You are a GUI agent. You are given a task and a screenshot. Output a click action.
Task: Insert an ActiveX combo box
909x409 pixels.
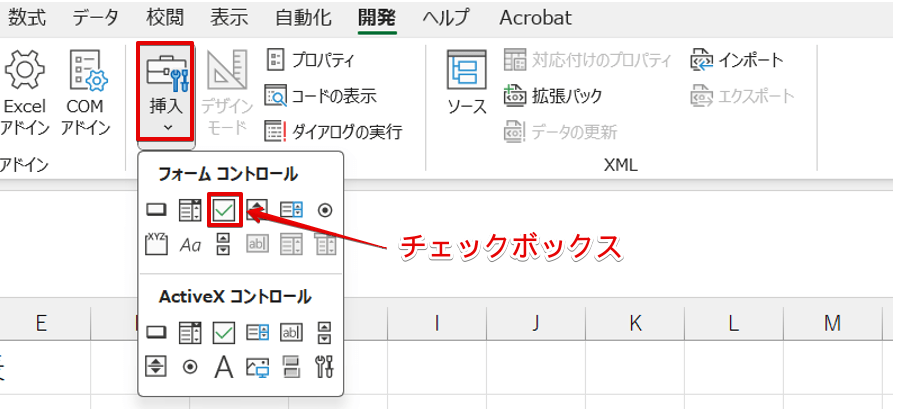[190, 333]
